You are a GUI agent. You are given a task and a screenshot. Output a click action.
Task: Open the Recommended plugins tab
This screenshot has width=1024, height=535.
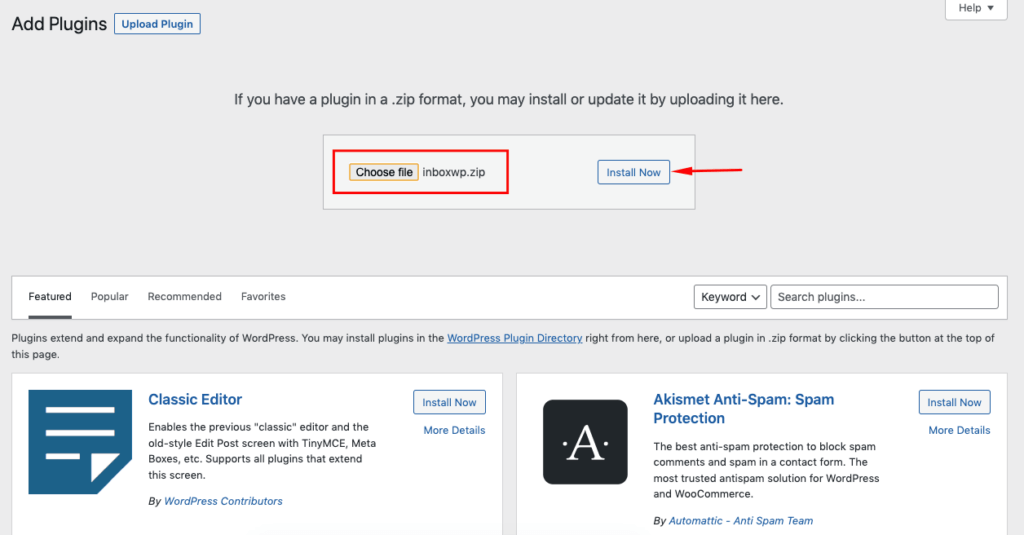tap(184, 297)
